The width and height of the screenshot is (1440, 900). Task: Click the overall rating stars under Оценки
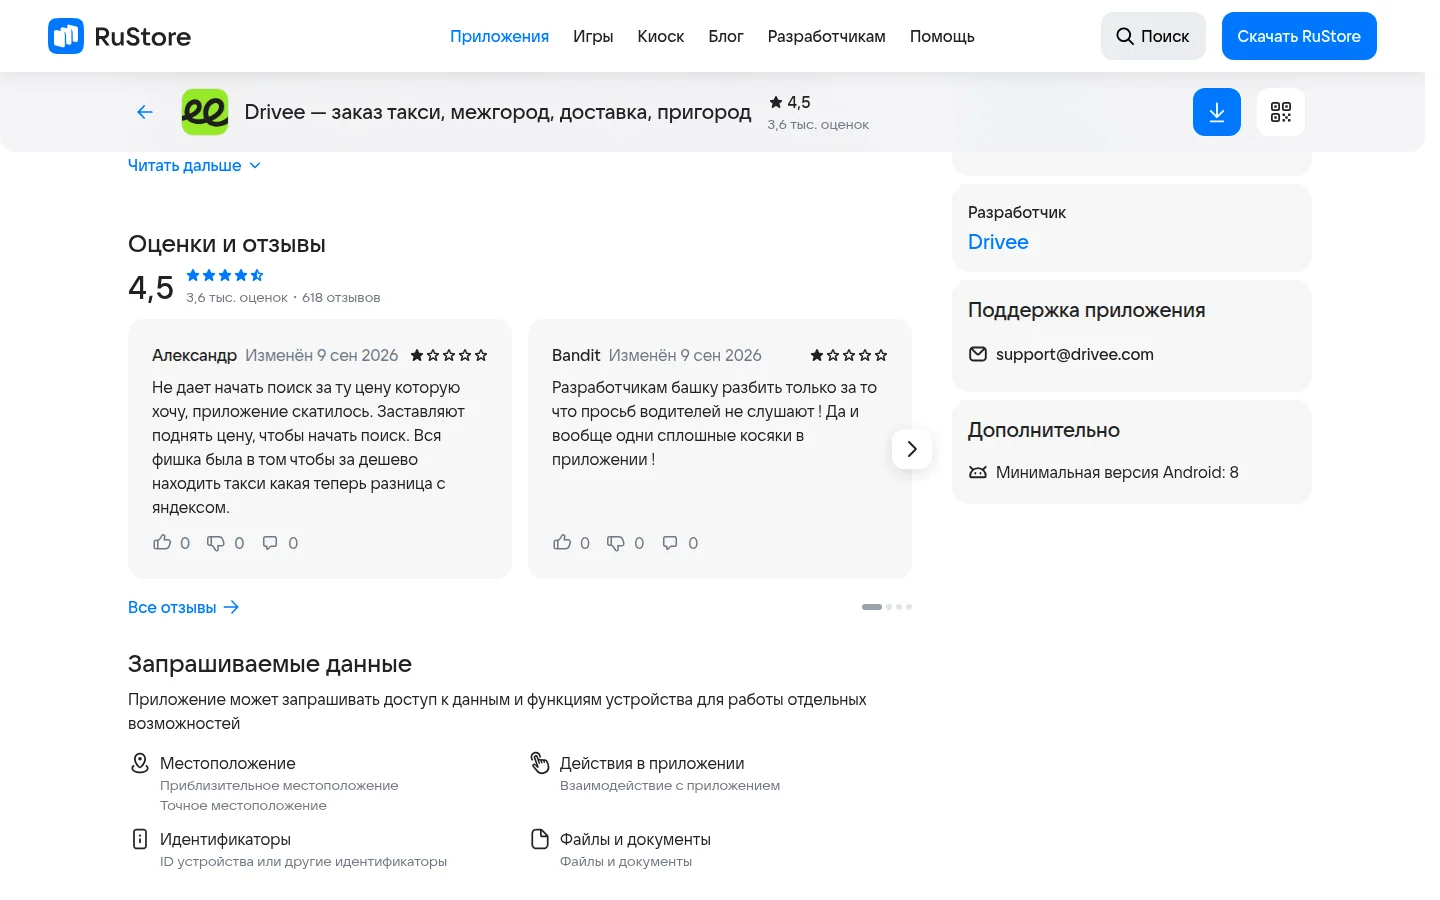225,275
